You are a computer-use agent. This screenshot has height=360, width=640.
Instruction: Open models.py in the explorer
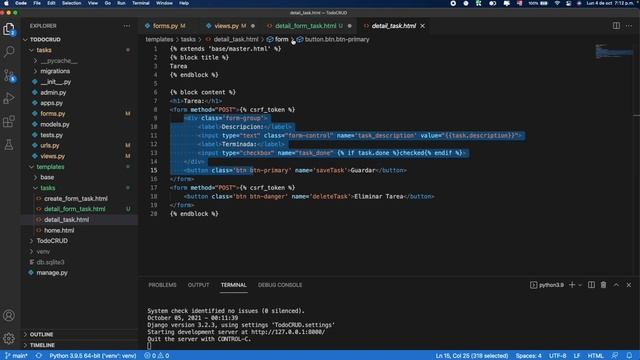tap(55, 124)
